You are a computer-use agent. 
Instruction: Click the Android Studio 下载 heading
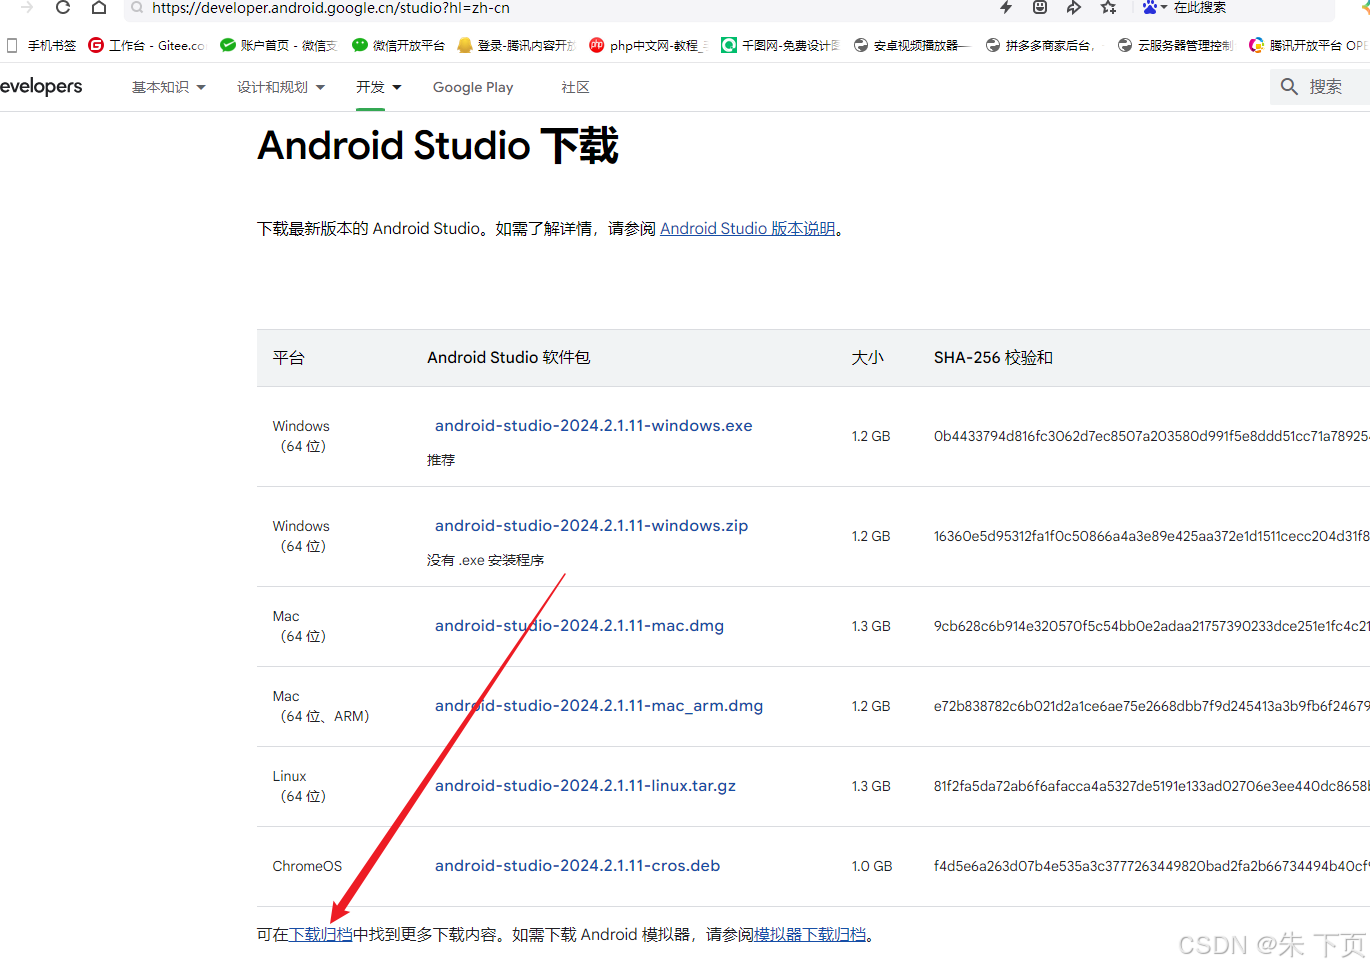[x=438, y=146]
